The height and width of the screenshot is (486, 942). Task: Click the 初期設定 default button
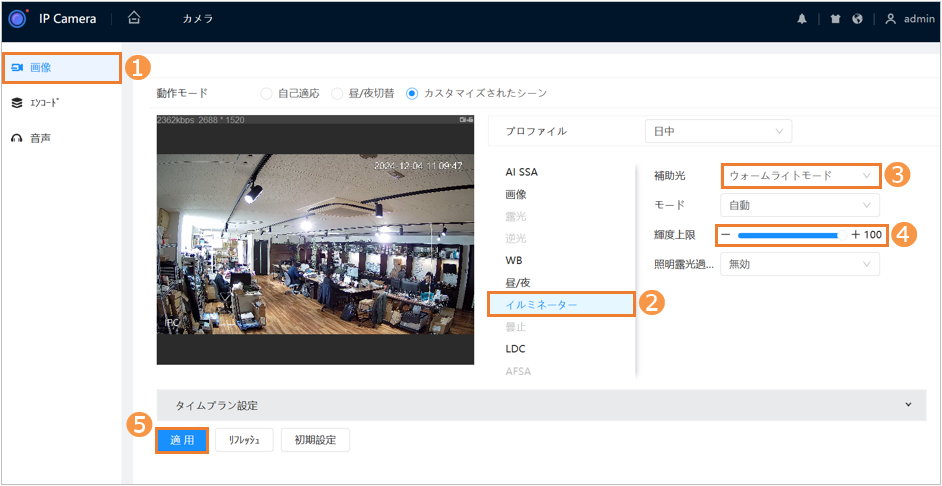click(315, 440)
